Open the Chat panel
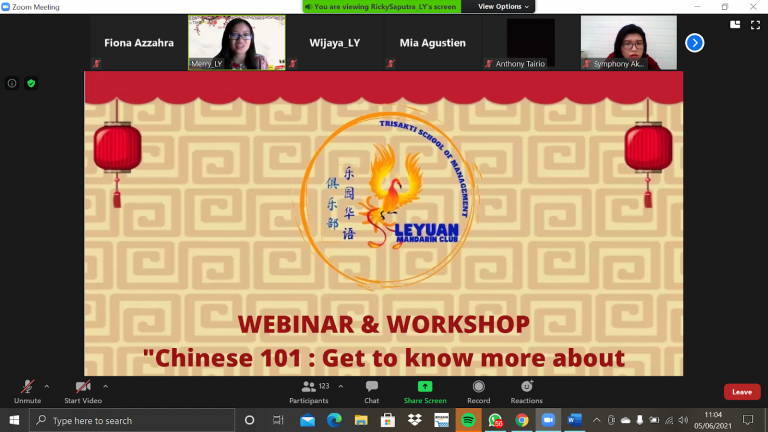The height and width of the screenshot is (432, 768). pos(372,392)
